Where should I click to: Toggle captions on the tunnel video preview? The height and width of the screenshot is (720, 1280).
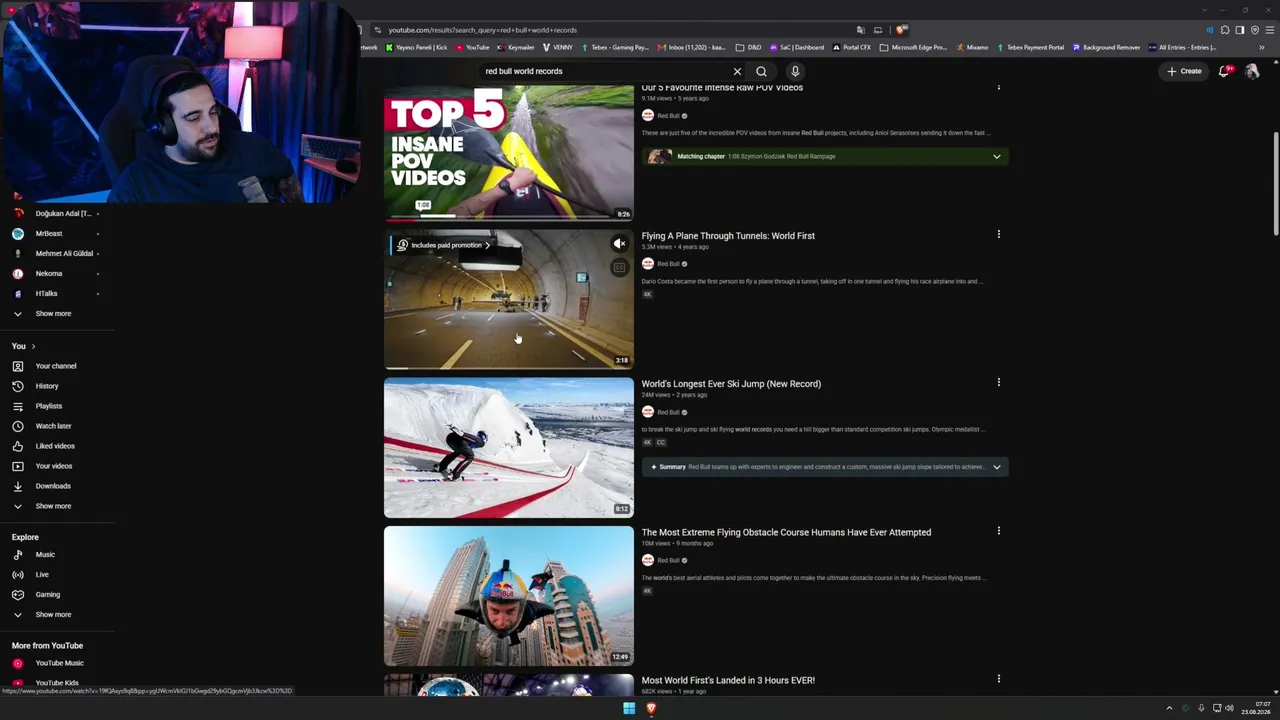click(620, 267)
